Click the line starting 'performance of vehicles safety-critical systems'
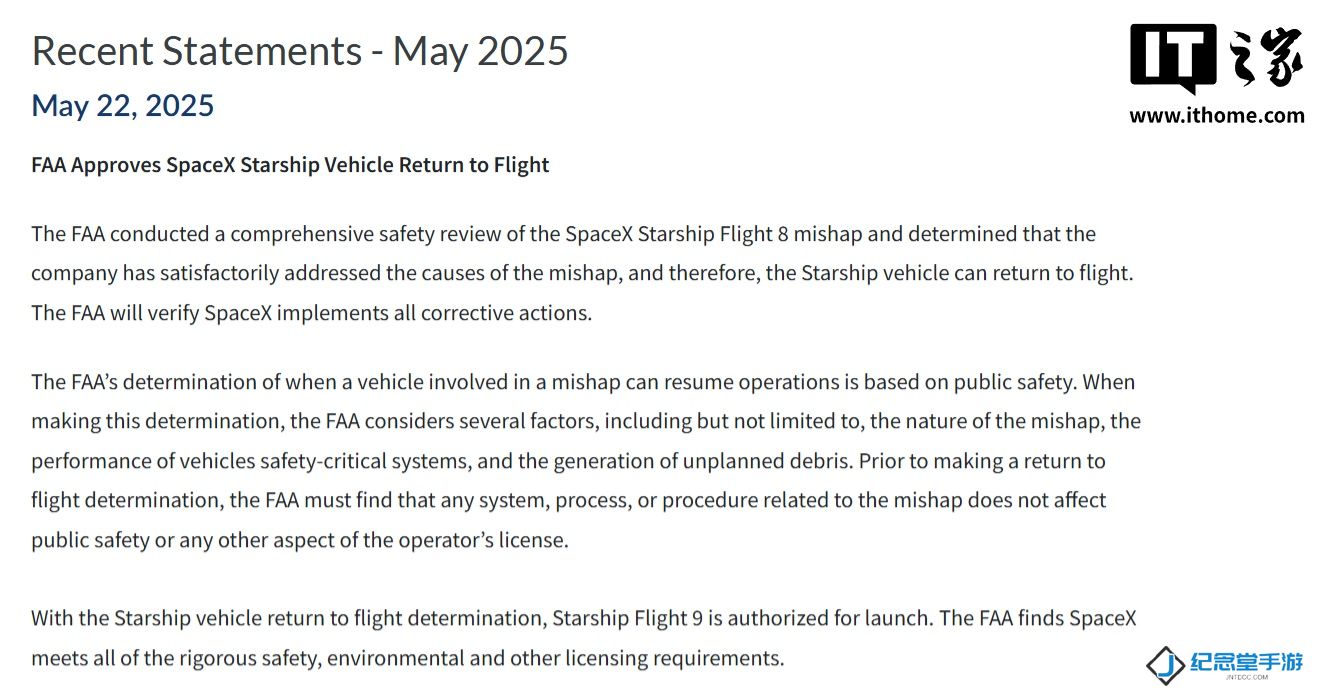The height and width of the screenshot is (691, 1325). click(x=568, y=461)
